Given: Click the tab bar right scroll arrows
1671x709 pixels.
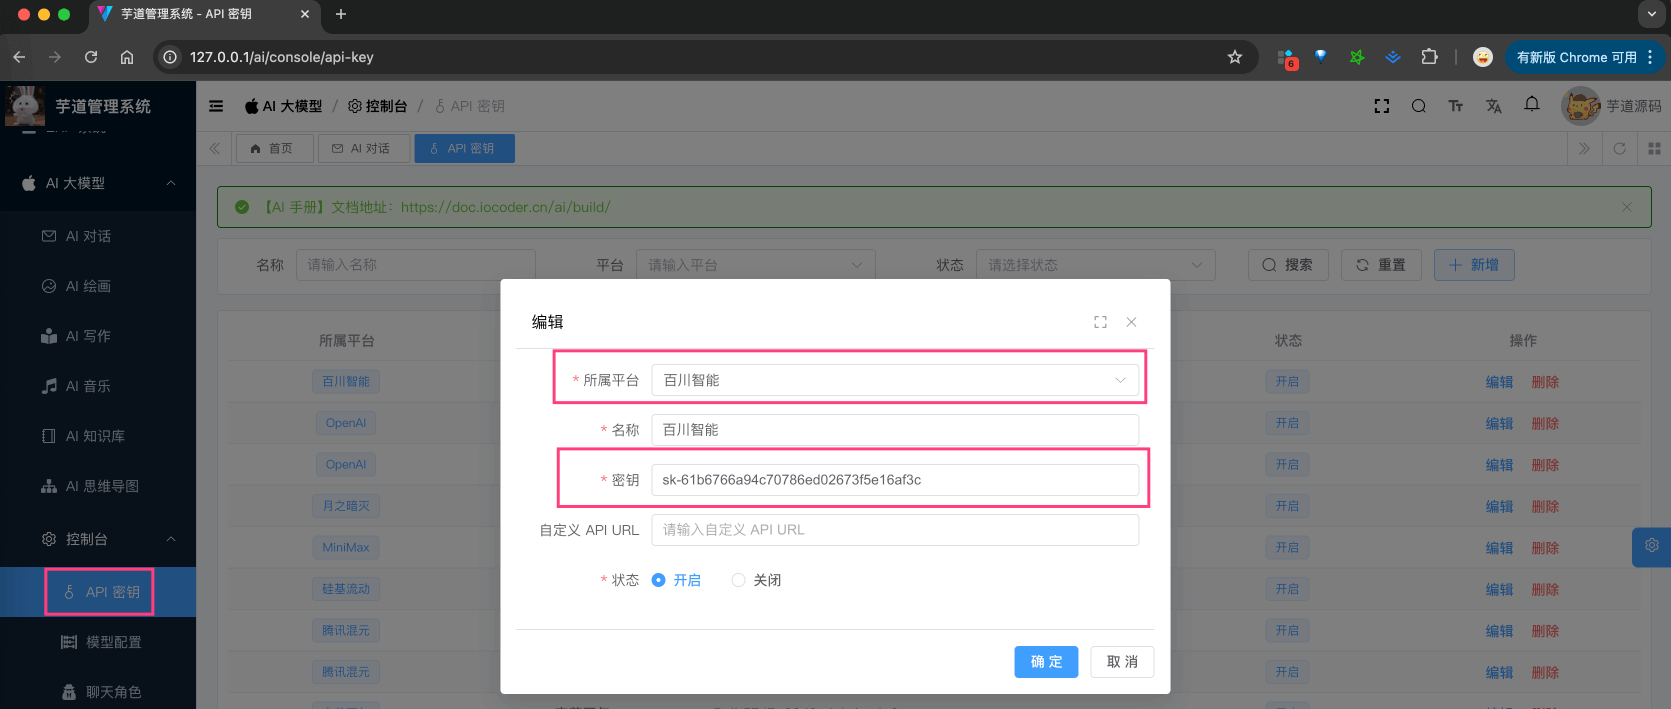Looking at the screenshot, I should tap(1584, 148).
